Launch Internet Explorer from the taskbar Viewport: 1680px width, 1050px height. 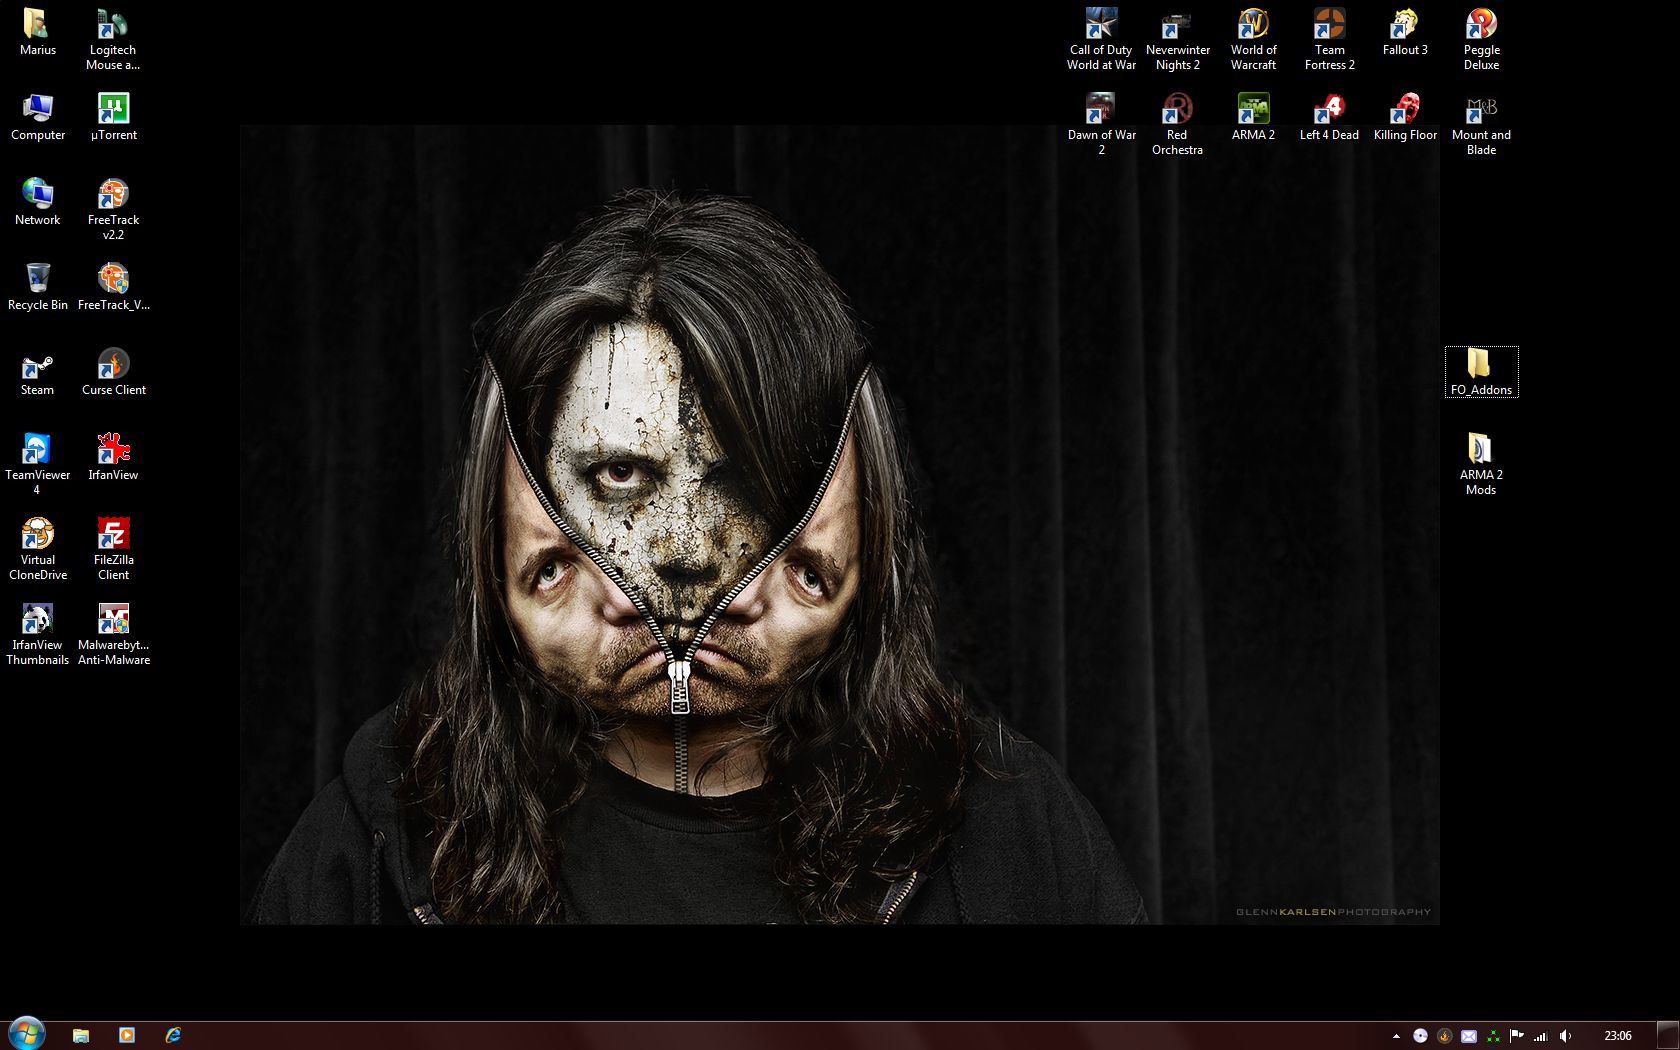tap(173, 1035)
